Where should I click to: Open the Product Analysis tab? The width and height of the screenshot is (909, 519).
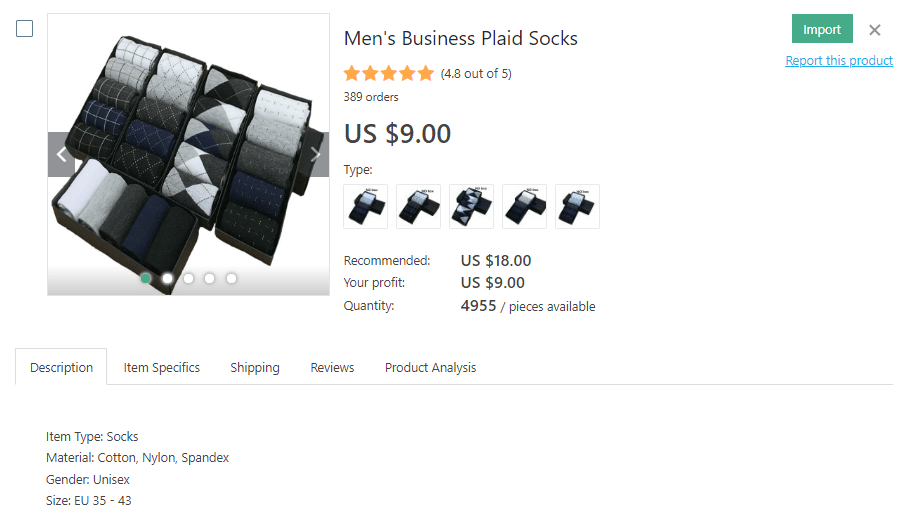tap(430, 367)
